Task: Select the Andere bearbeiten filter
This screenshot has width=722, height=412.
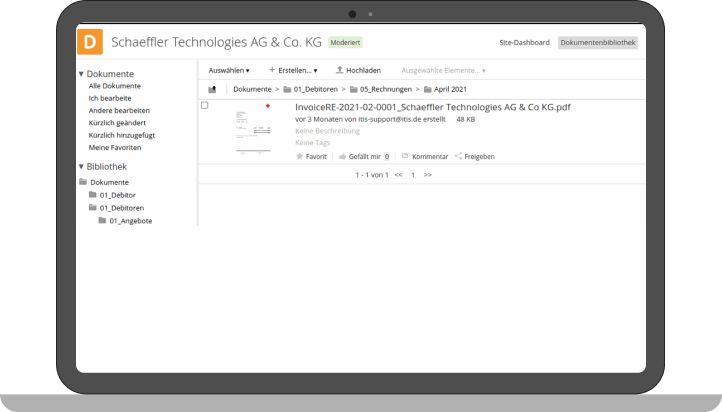Action: [x=119, y=111]
